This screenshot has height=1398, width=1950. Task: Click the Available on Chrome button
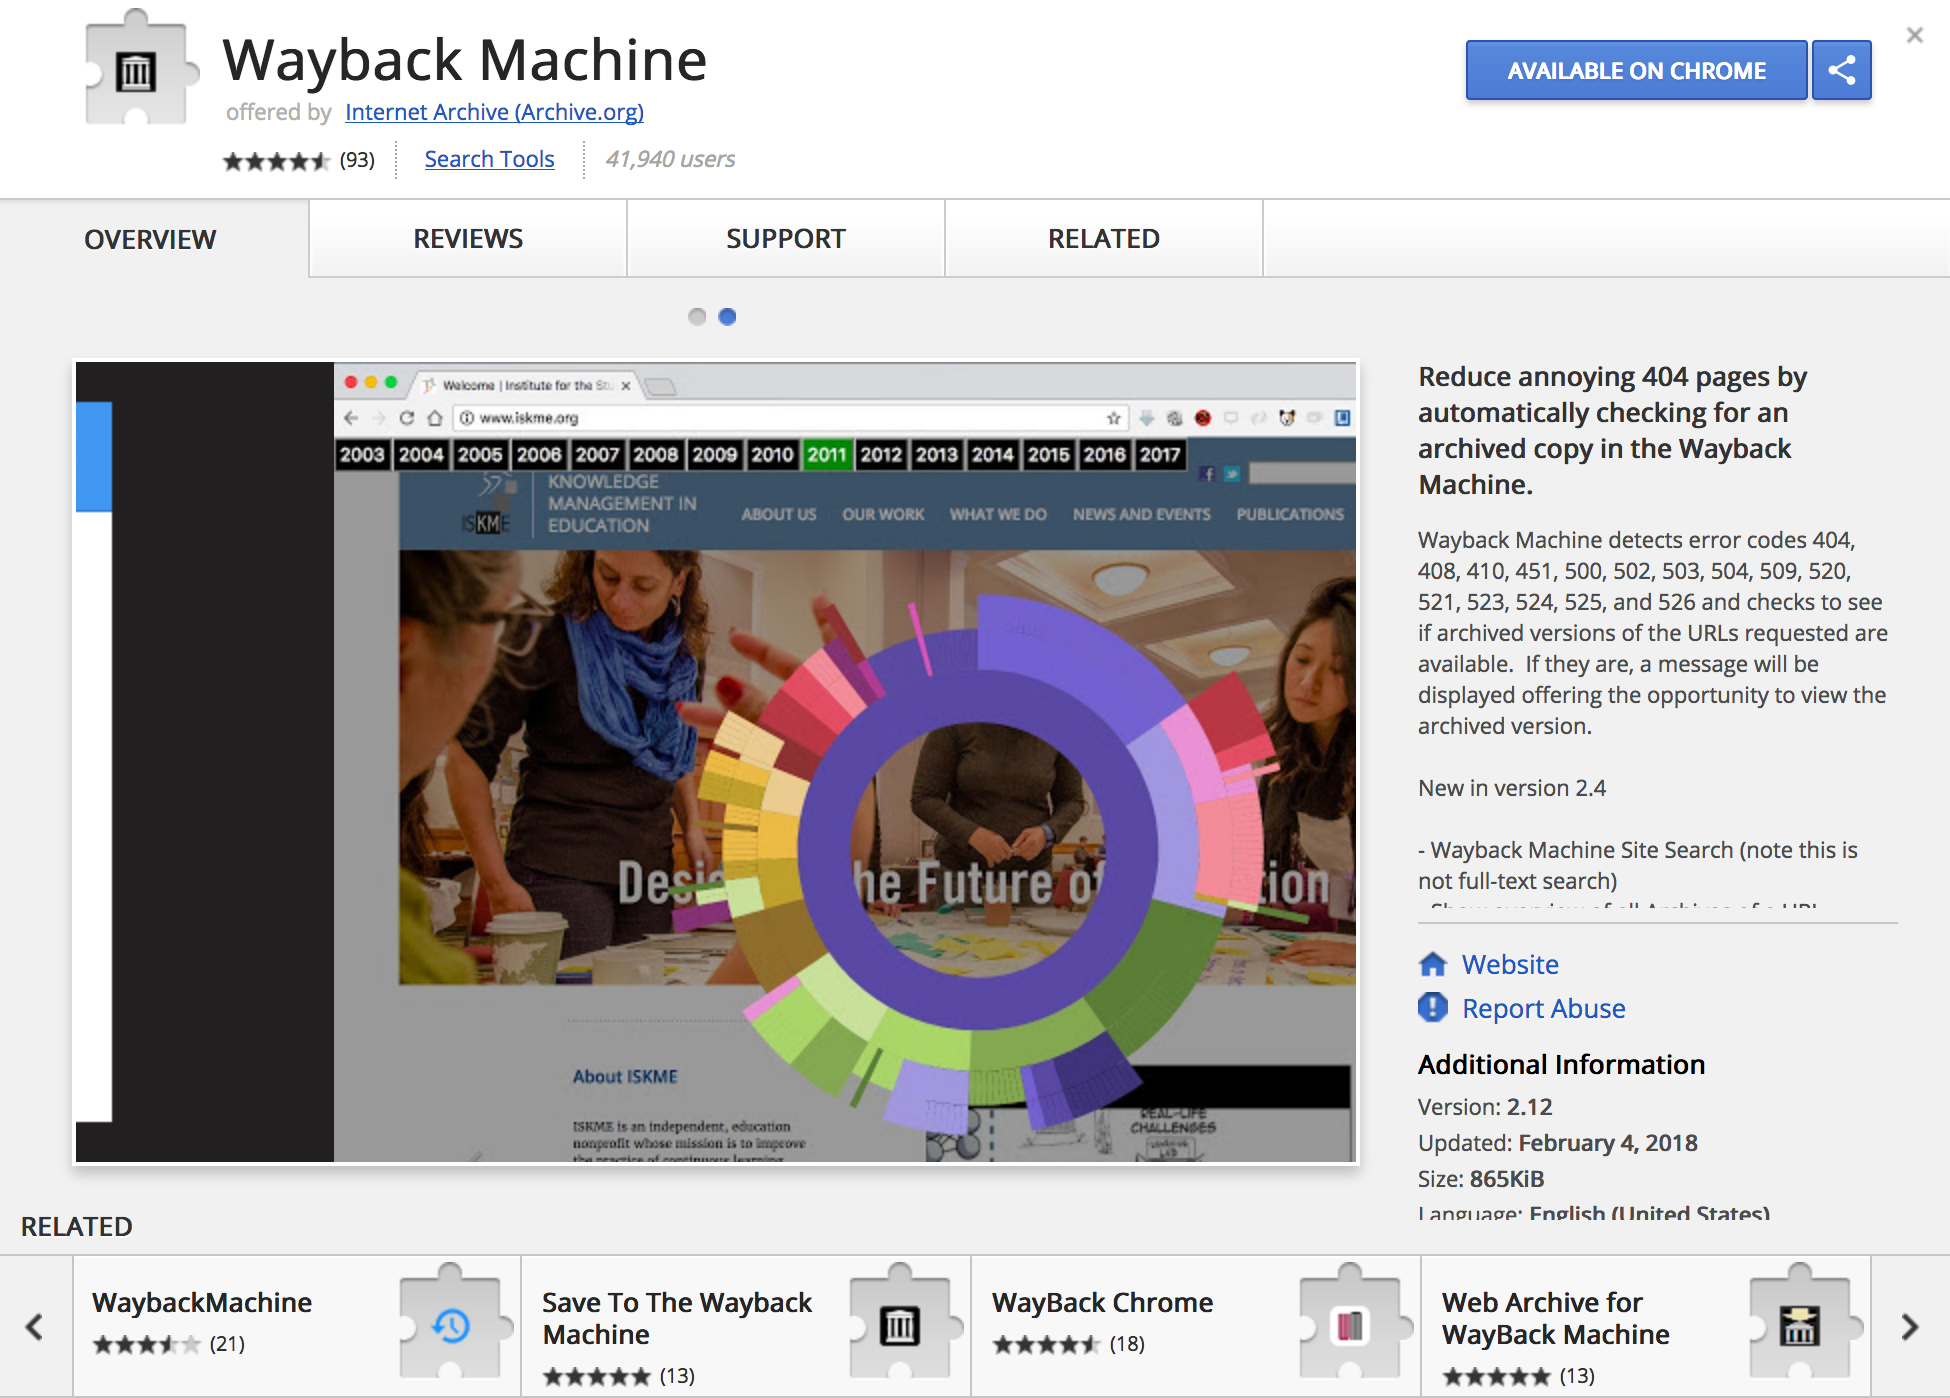[1636, 70]
